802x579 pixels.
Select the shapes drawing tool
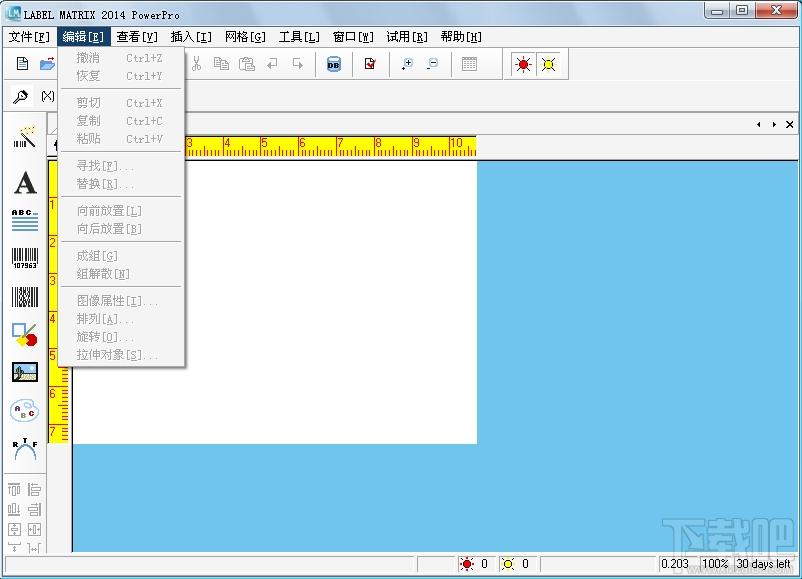click(x=25, y=335)
